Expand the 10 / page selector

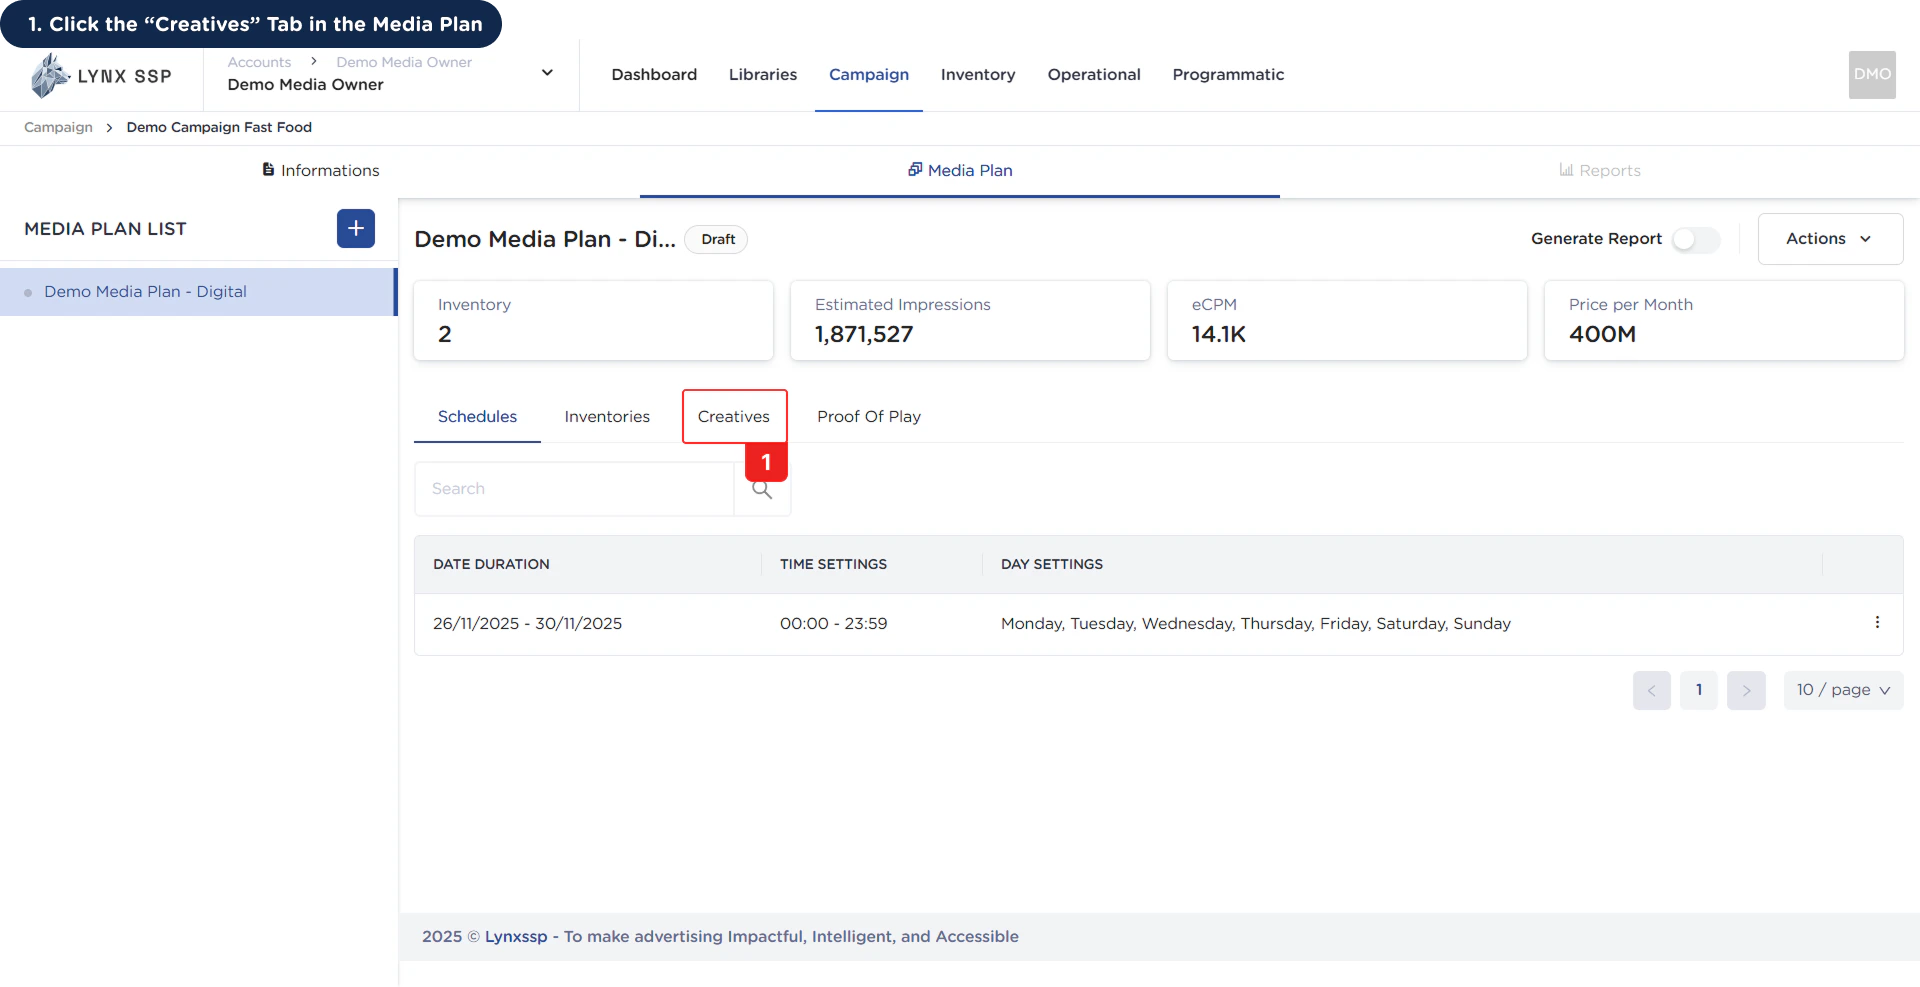tap(1843, 689)
